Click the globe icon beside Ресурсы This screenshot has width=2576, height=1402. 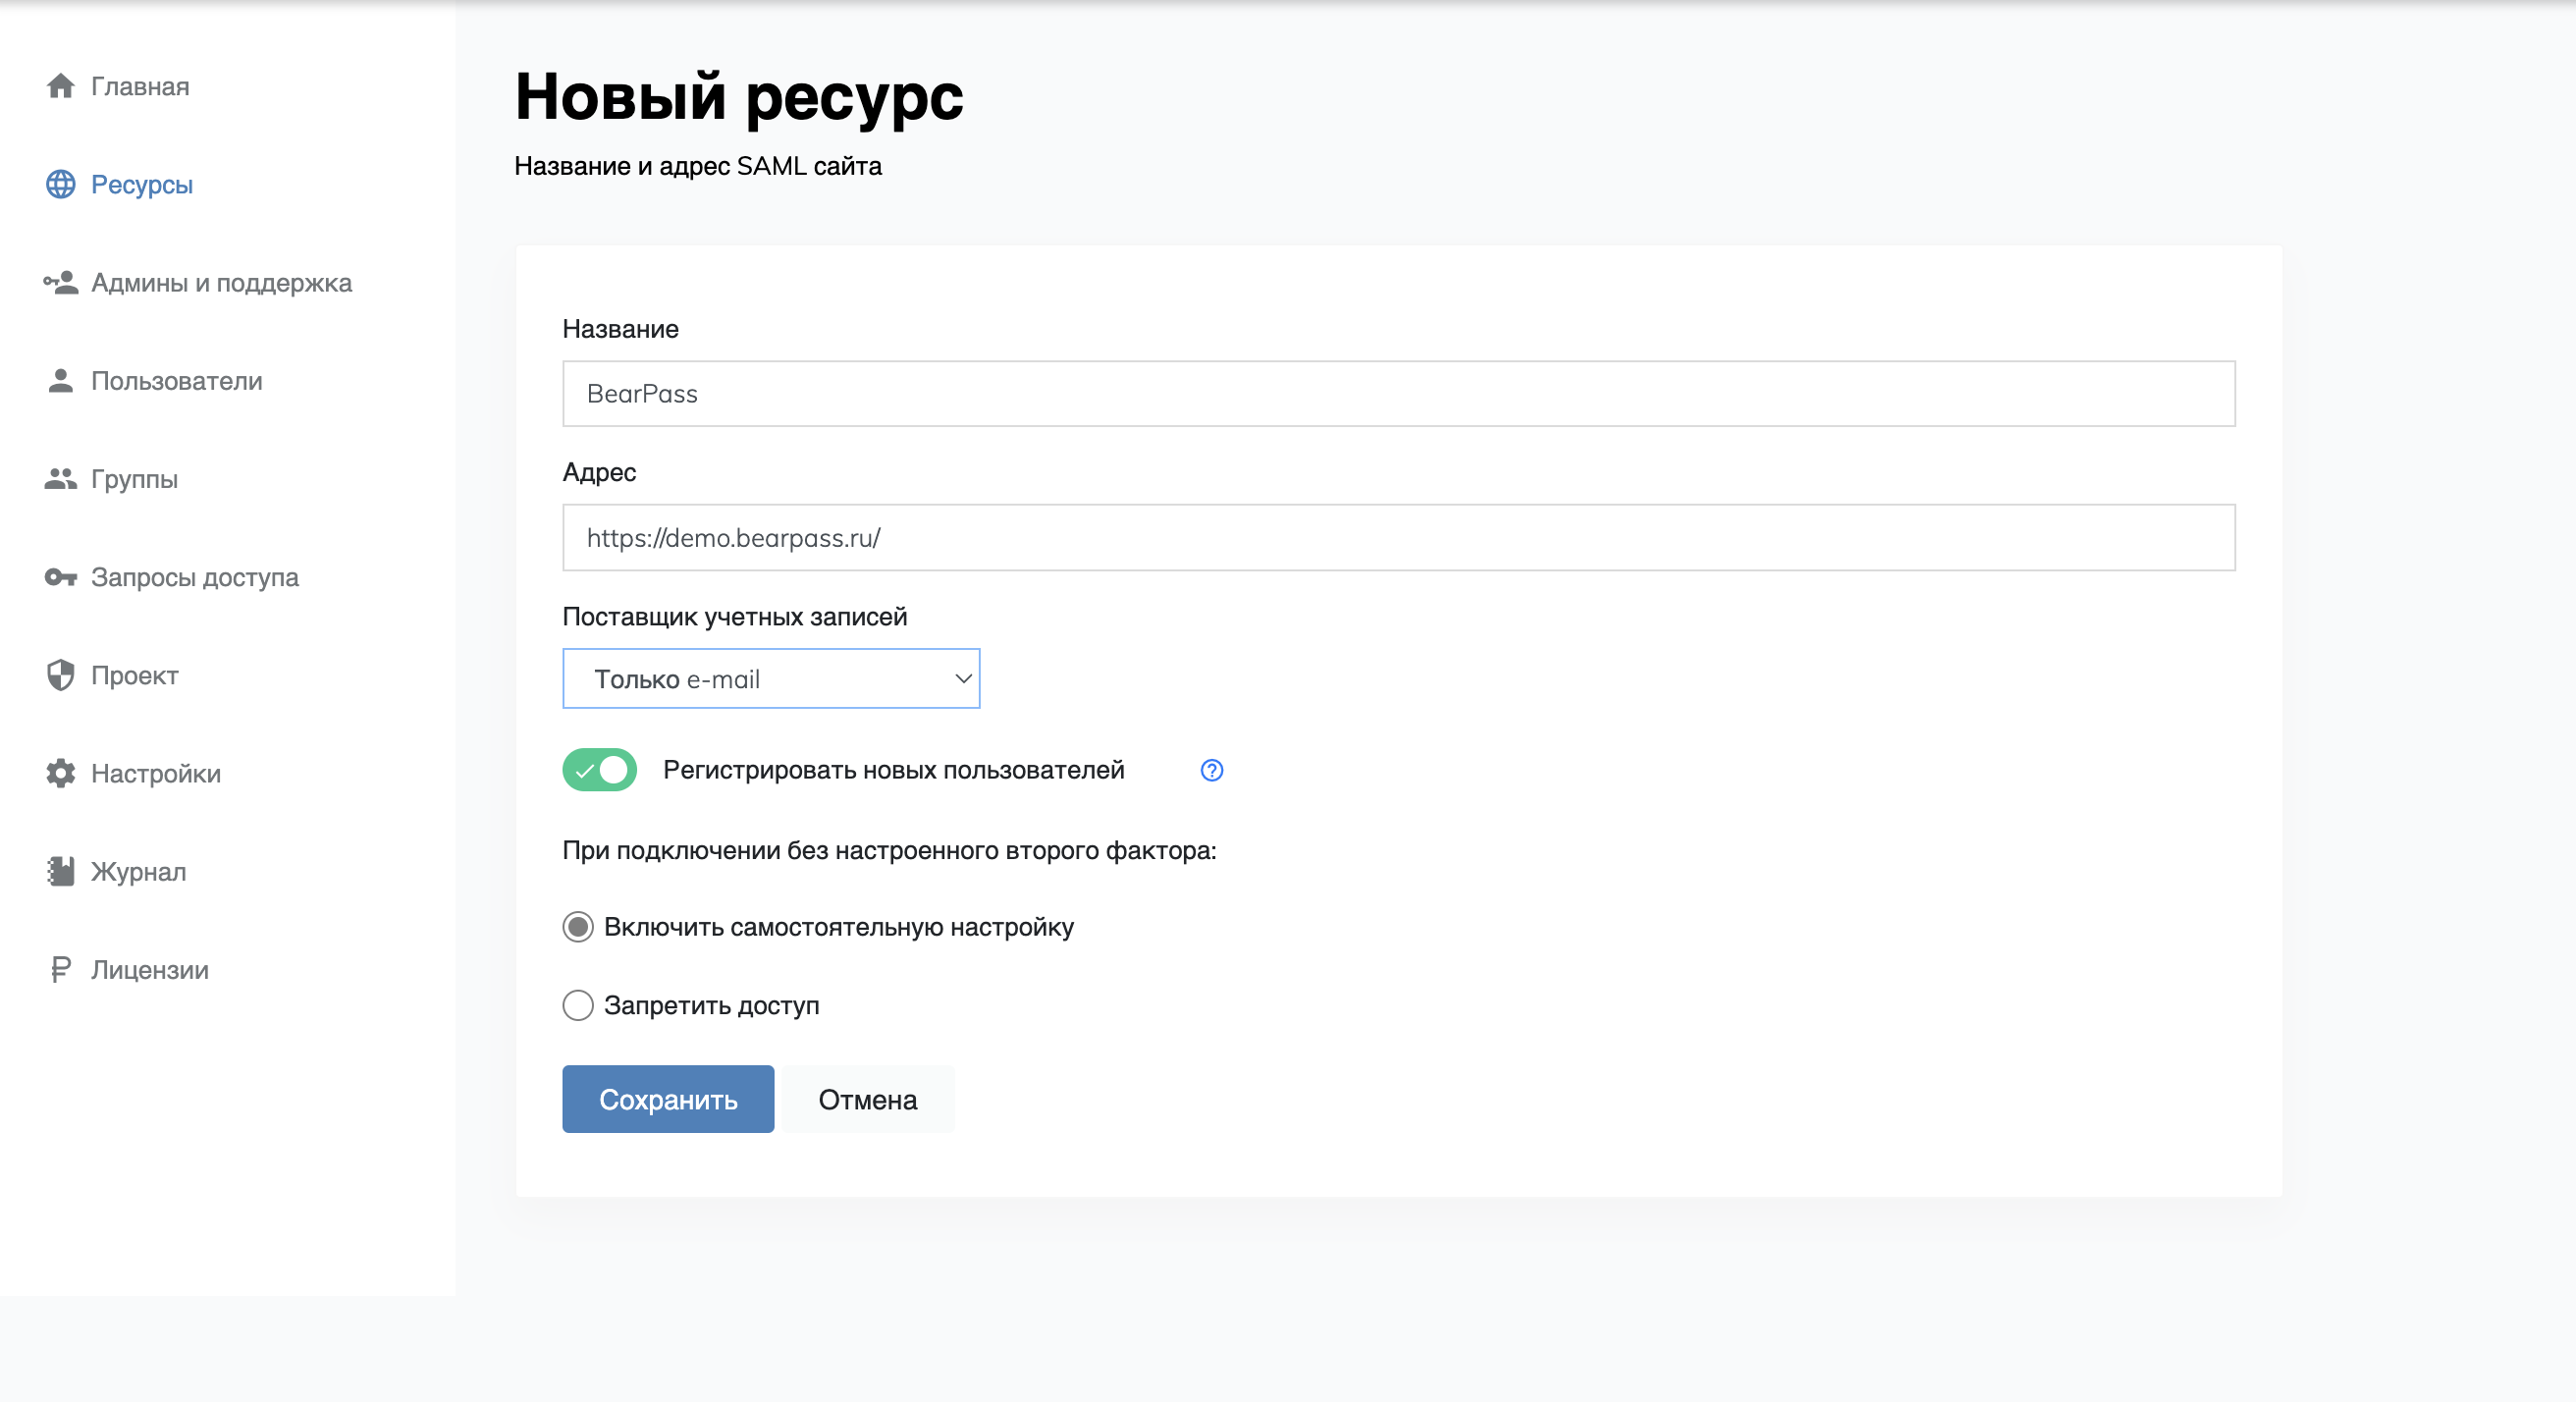point(60,184)
